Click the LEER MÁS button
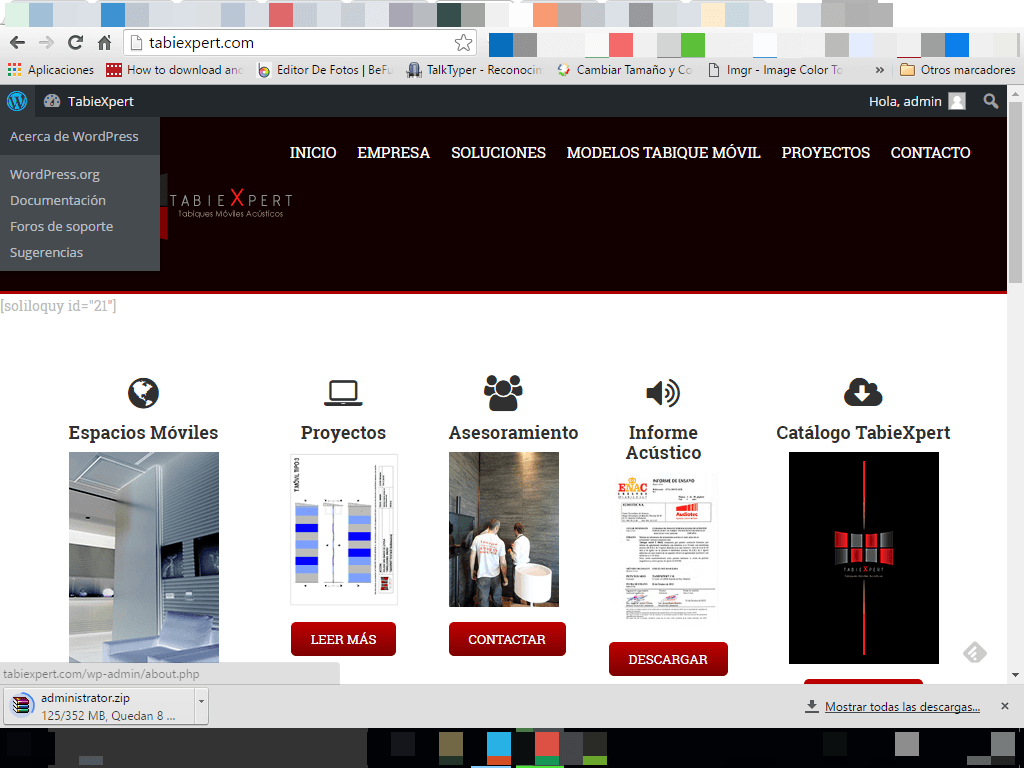 click(343, 639)
